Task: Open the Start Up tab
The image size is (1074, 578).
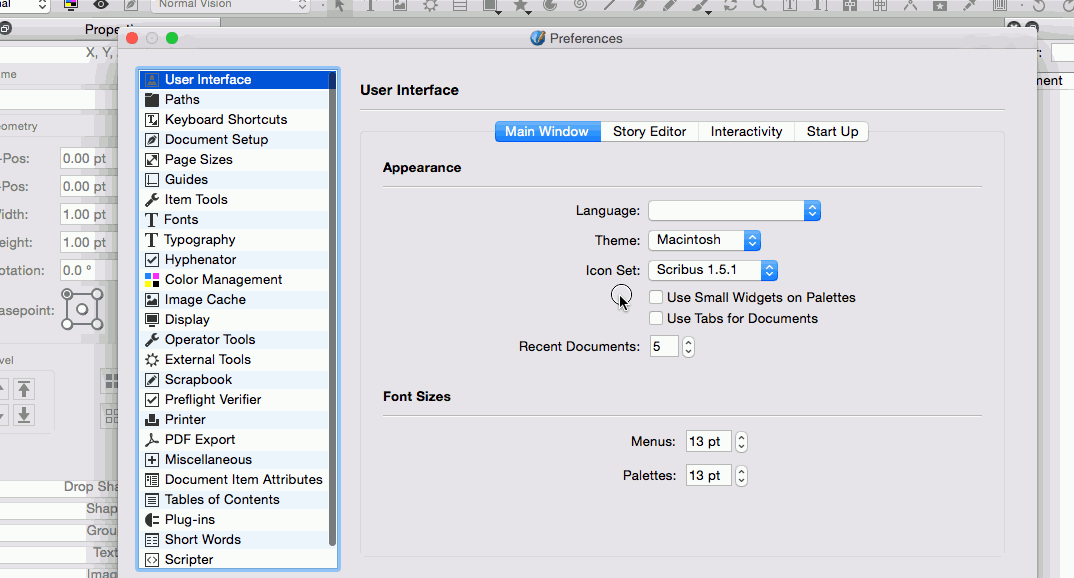Action: [x=832, y=131]
